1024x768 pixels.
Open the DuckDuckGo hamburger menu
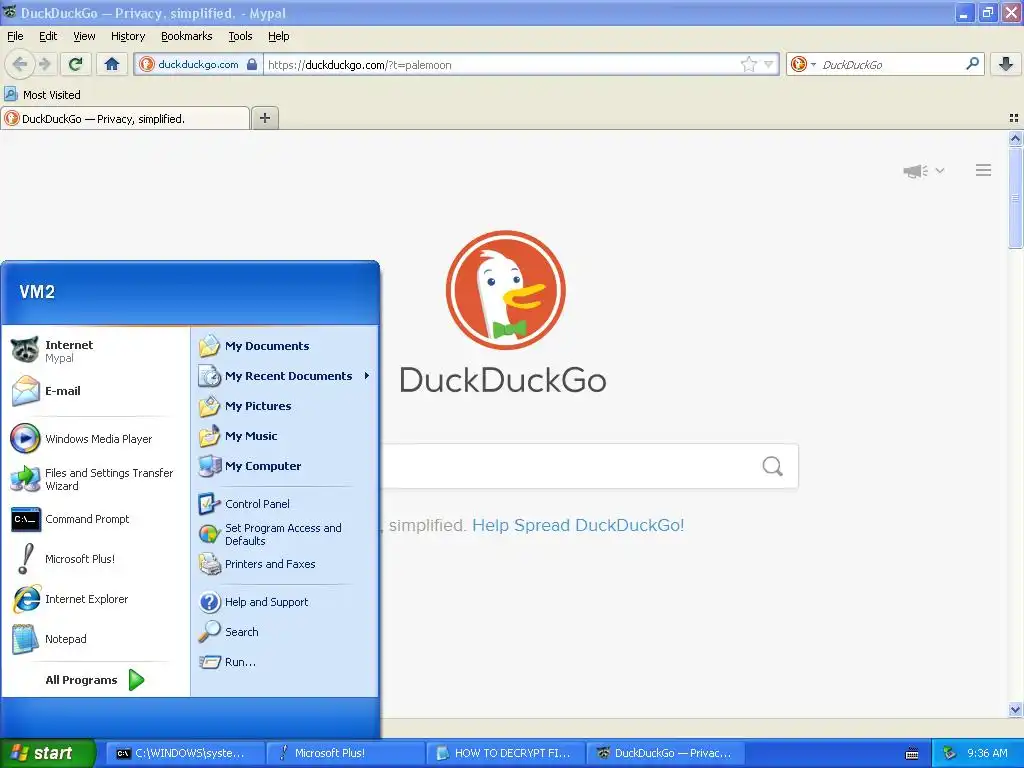coord(984,170)
